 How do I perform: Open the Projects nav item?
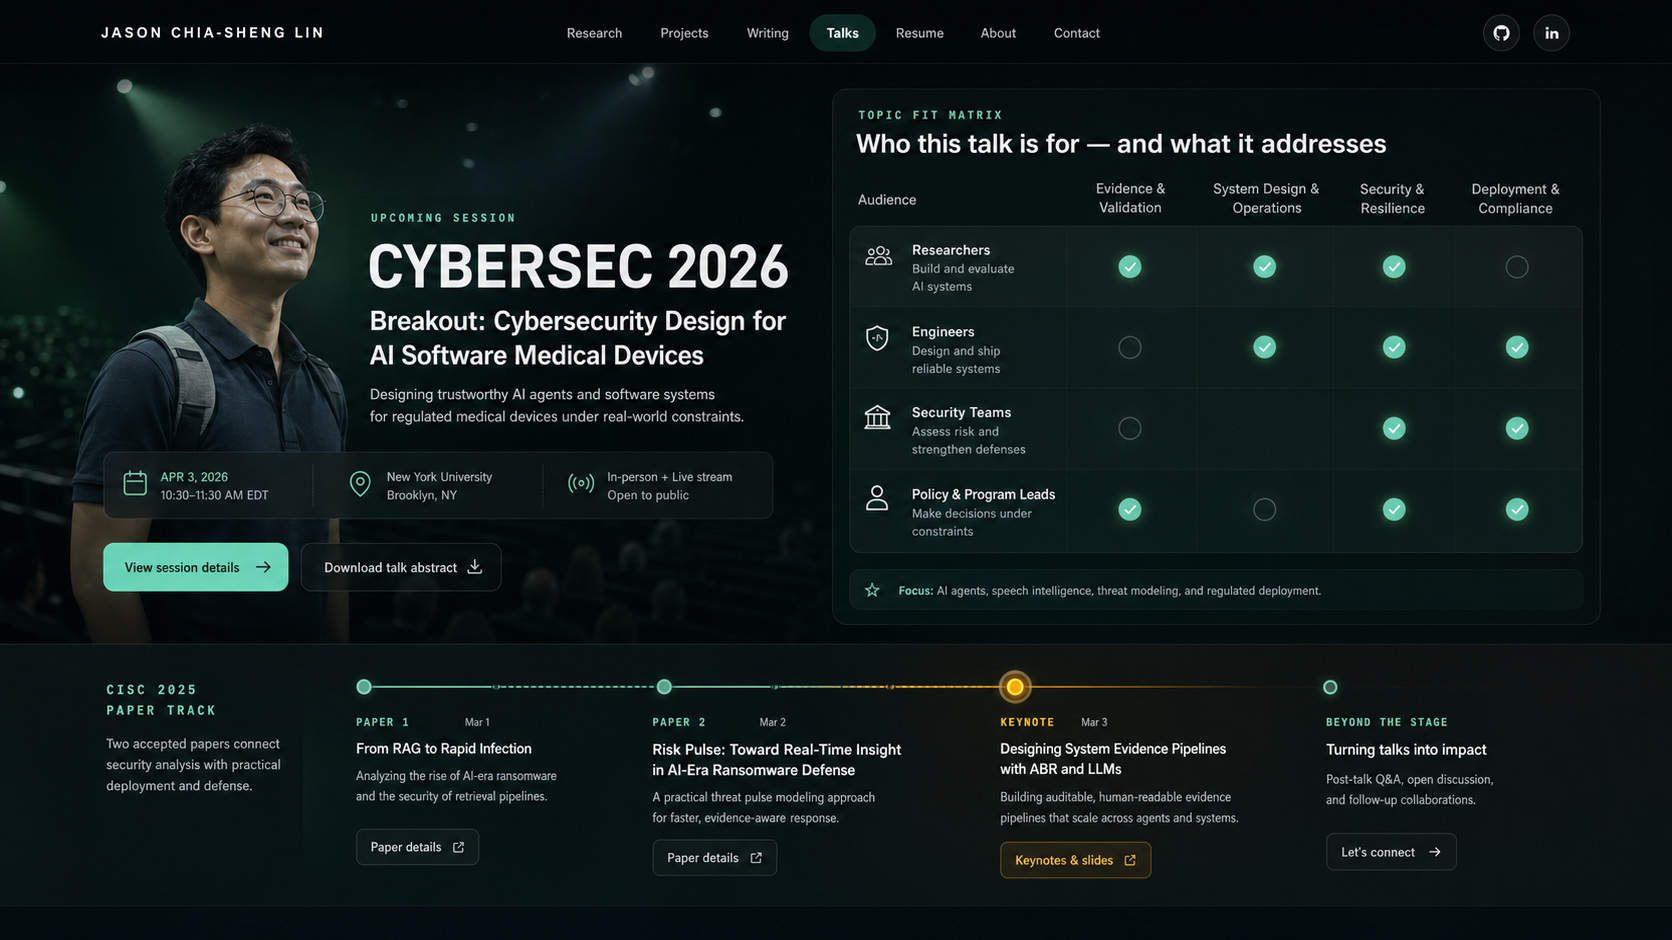[684, 33]
